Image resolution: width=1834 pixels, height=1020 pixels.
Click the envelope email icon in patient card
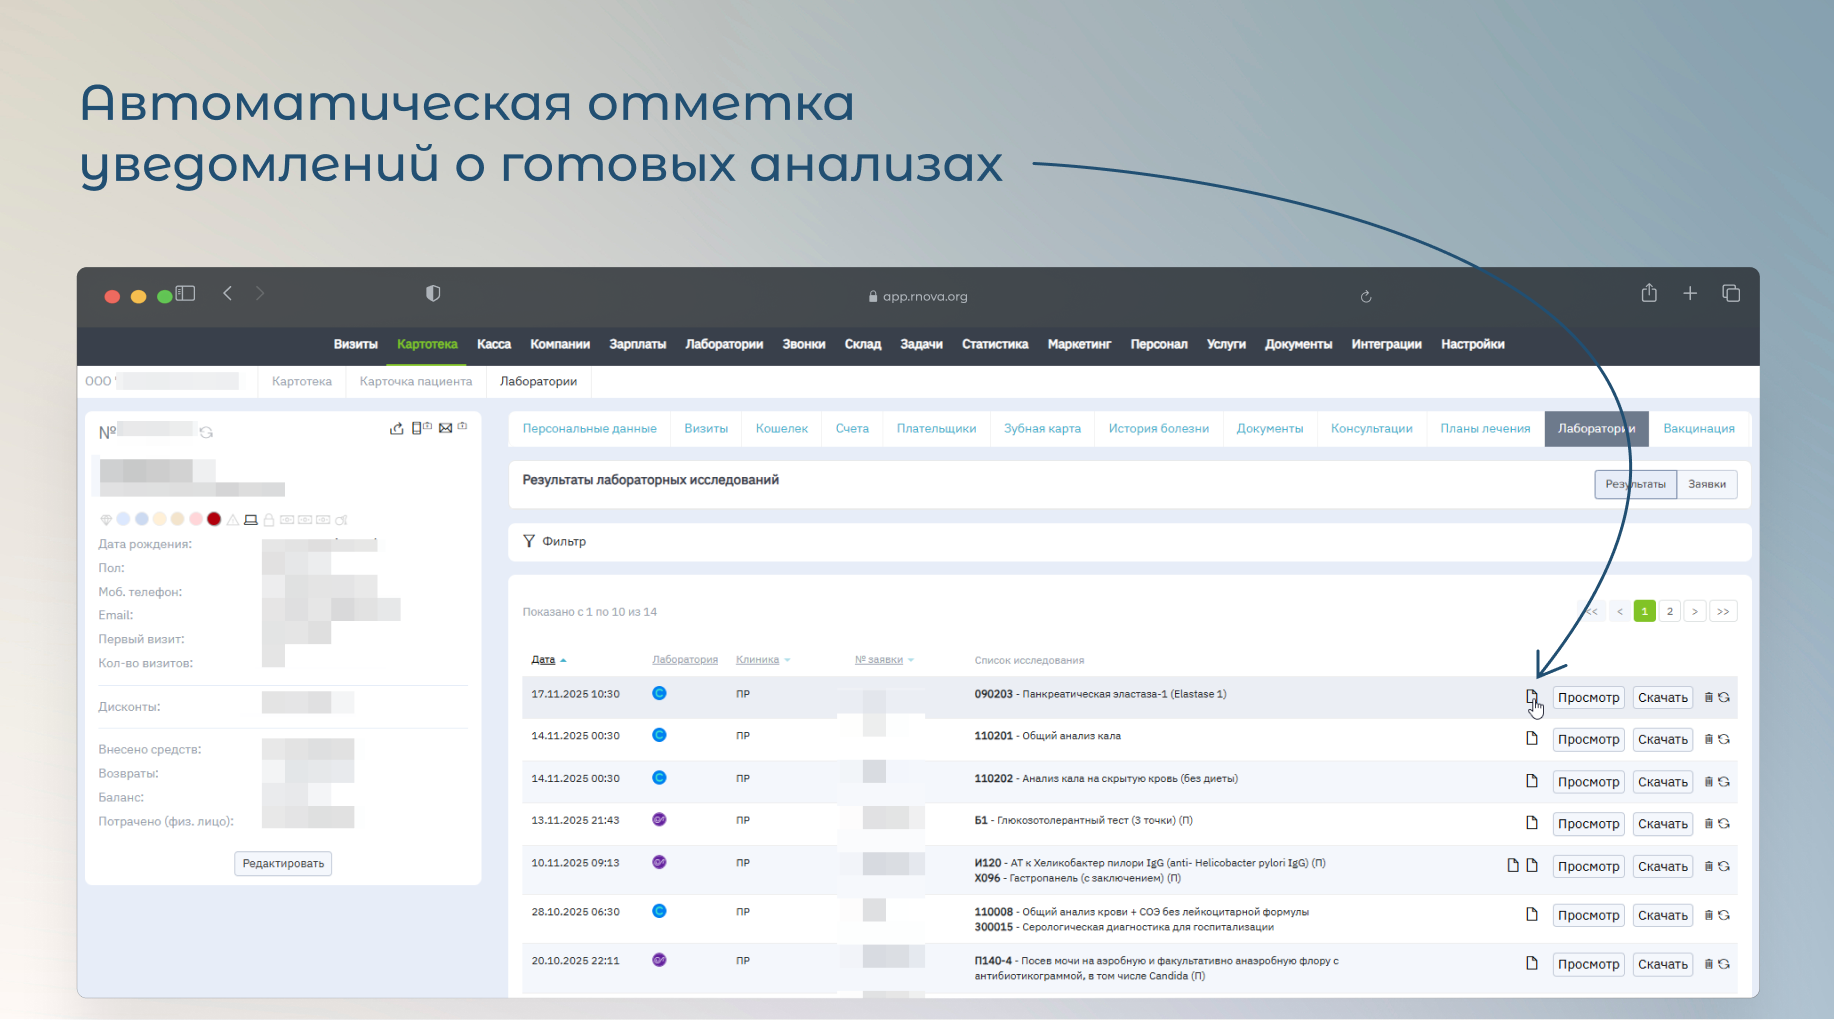click(x=446, y=428)
